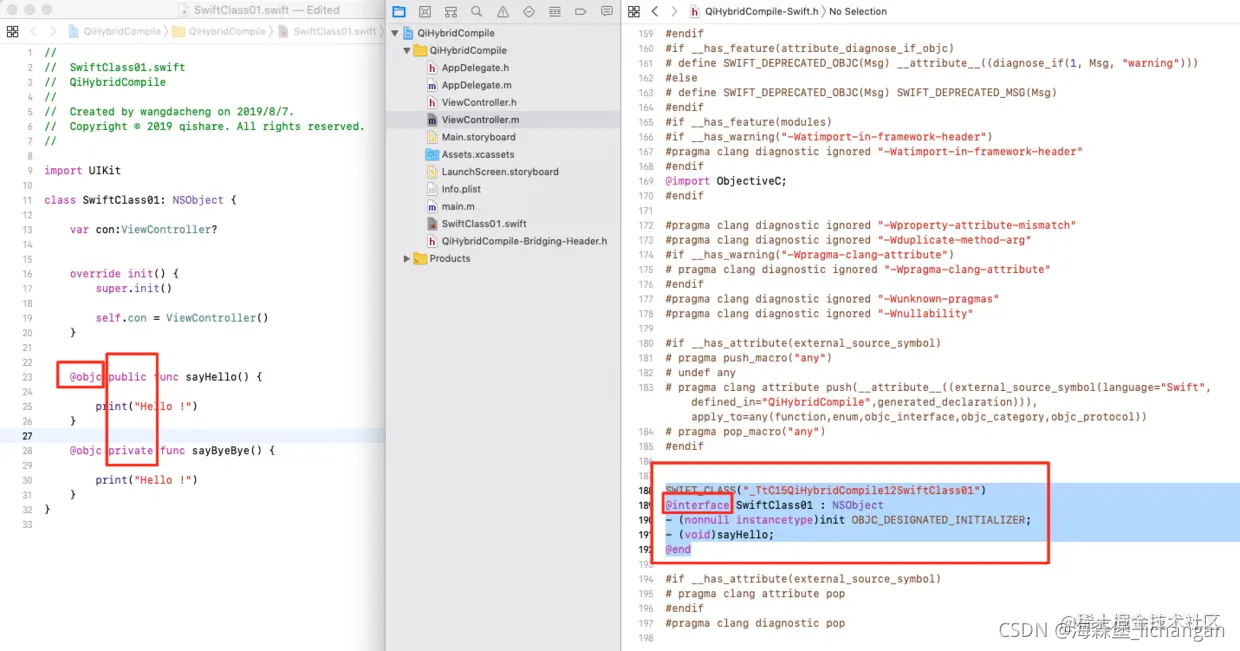Image resolution: width=1240 pixels, height=651 pixels.
Task: Go forward in left Swift editor
Action: [x=52, y=31]
